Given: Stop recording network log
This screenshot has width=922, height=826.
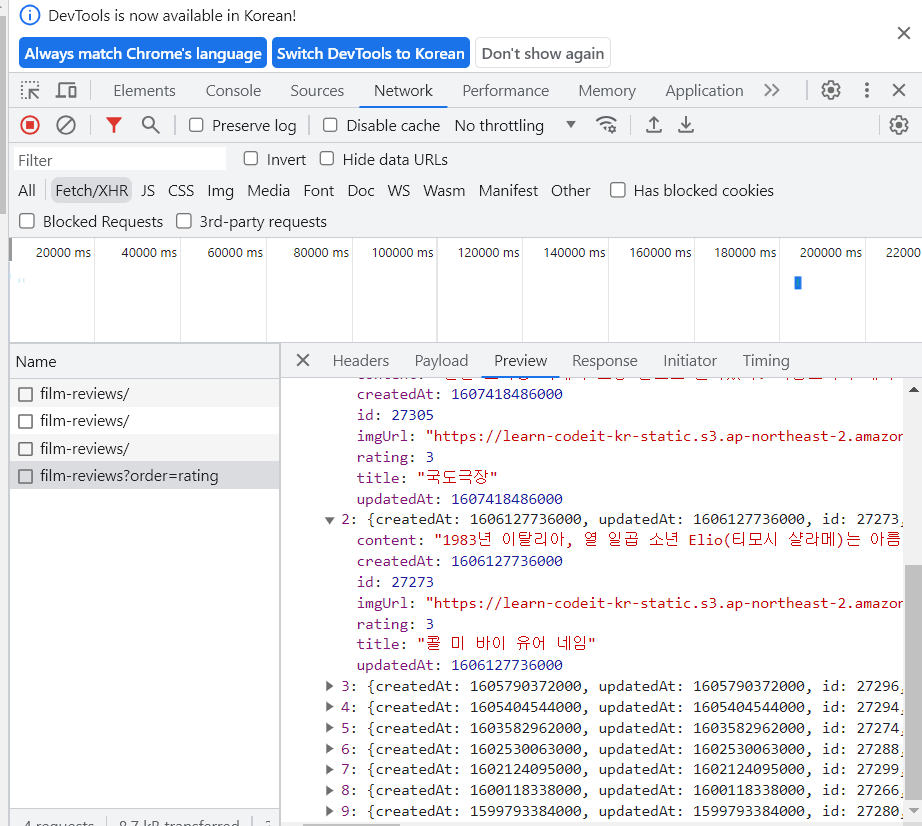Looking at the screenshot, I should click(x=30, y=125).
